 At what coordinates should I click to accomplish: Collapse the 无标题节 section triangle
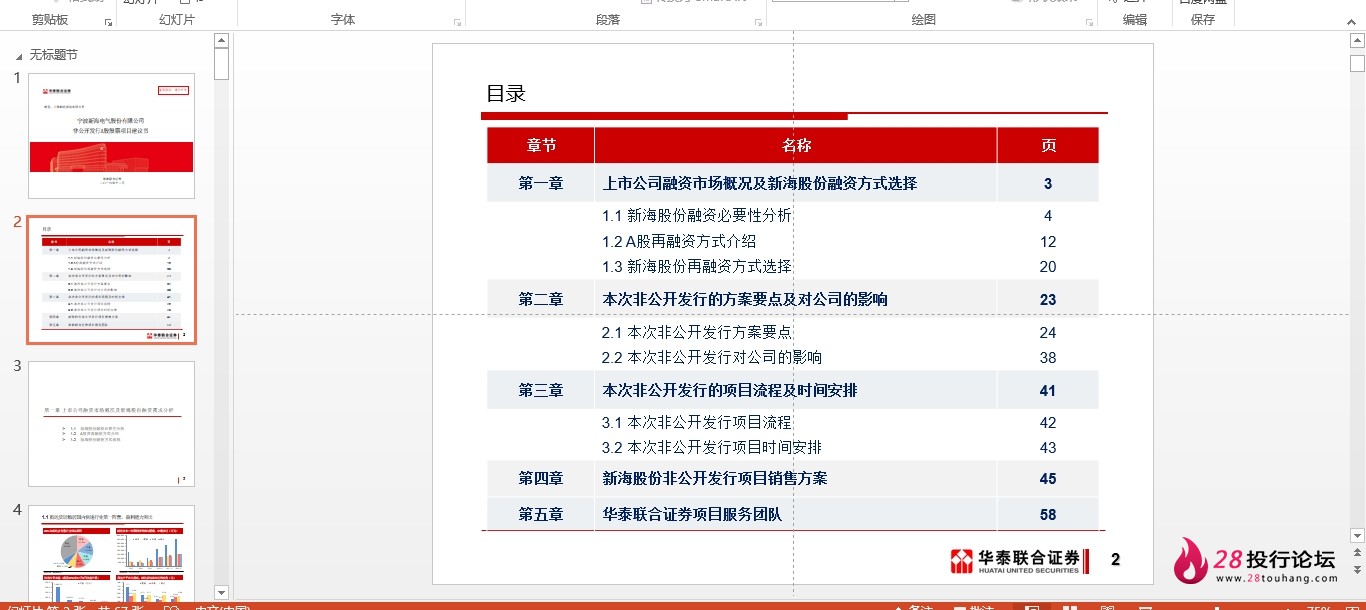(18, 56)
